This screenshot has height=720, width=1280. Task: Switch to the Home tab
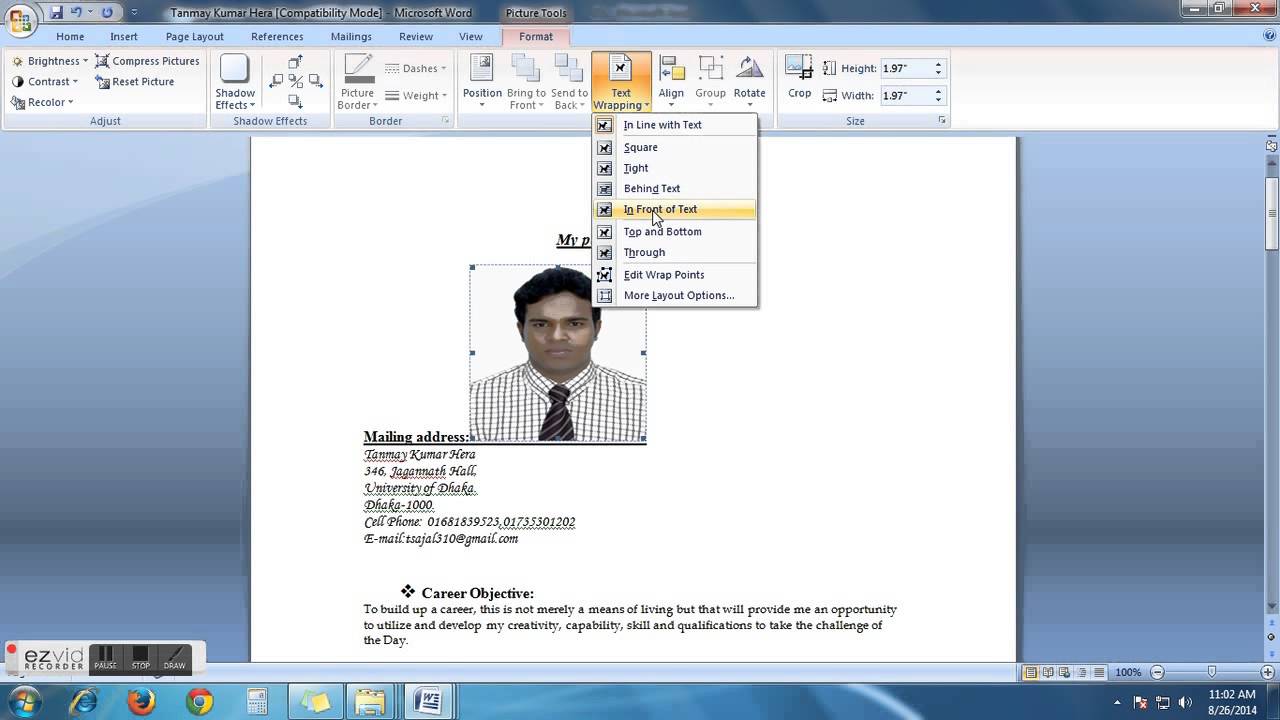[70, 36]
